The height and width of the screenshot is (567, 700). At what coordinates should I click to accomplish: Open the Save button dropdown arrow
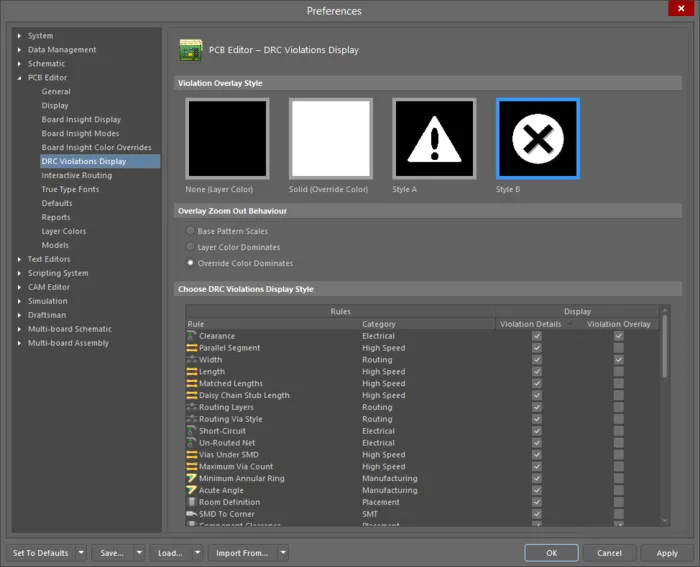click(x=139, y=553)
